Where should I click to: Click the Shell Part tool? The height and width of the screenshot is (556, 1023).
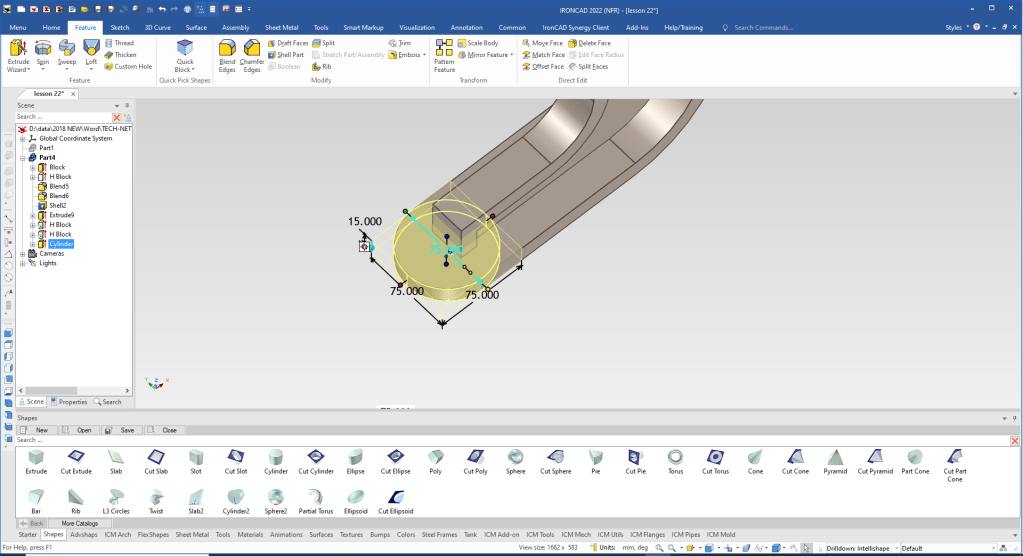click(x=290, y=55)
